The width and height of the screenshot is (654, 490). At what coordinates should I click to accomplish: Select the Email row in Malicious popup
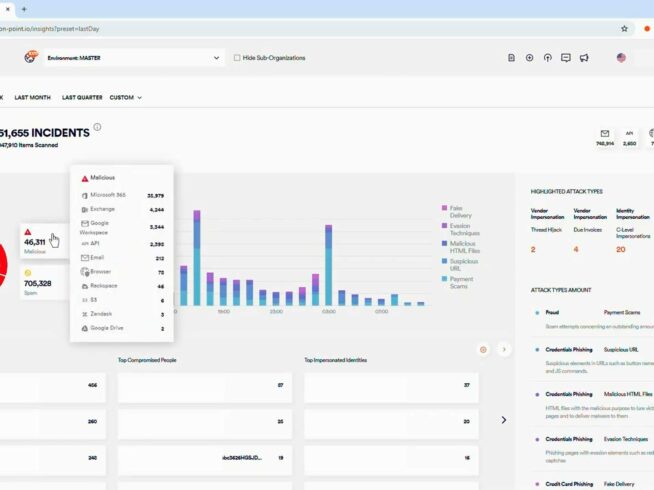(122, 258)
